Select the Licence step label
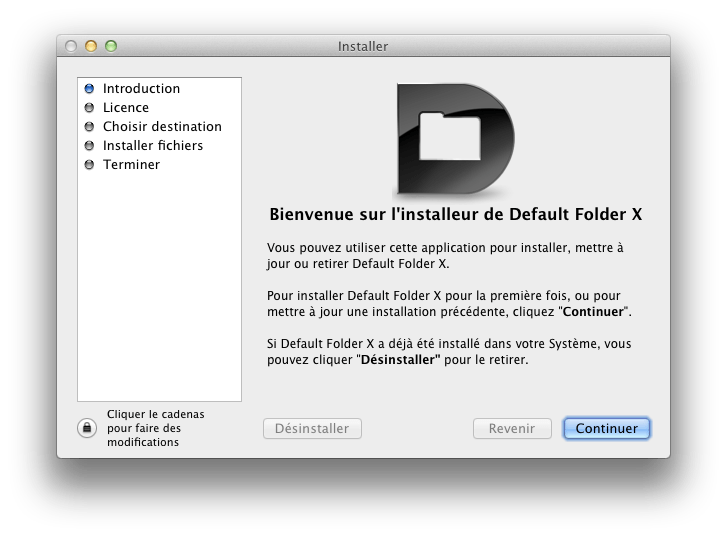 [x=126, y=107]
